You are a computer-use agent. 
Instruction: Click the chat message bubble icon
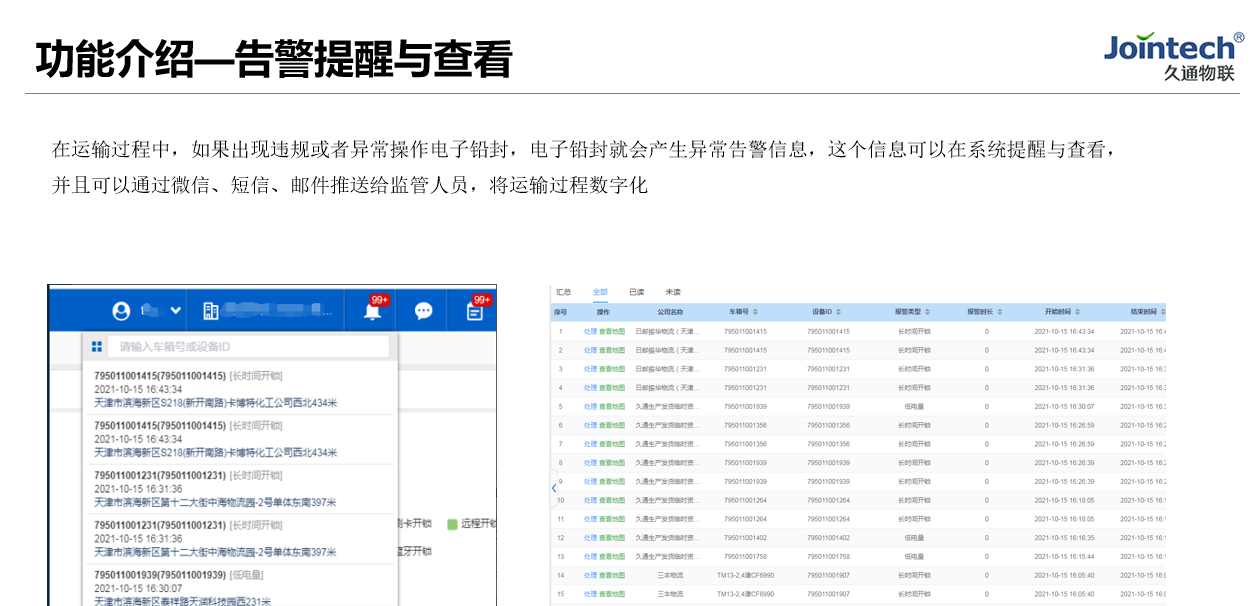click(x=423, y=311)
